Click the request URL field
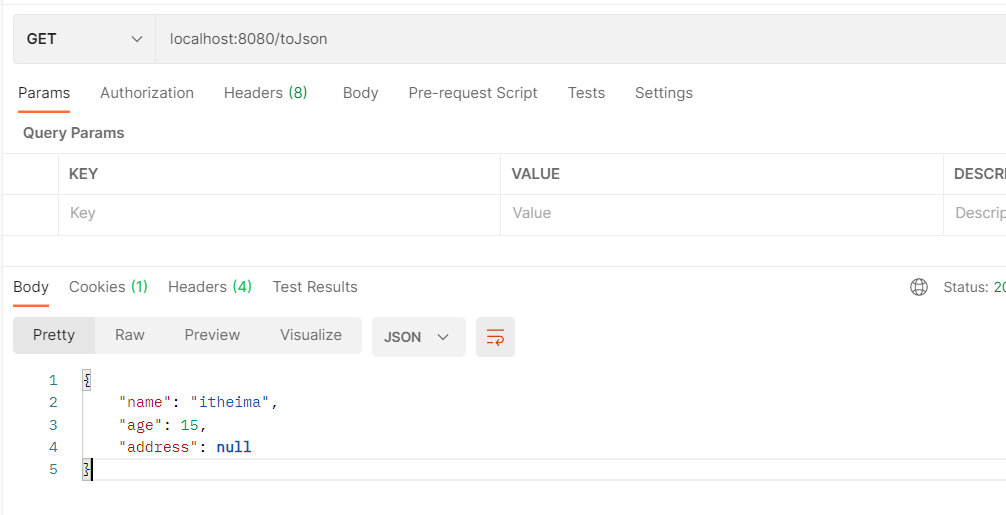Viewport: 1006px width, 515px height. coord(580,39)
